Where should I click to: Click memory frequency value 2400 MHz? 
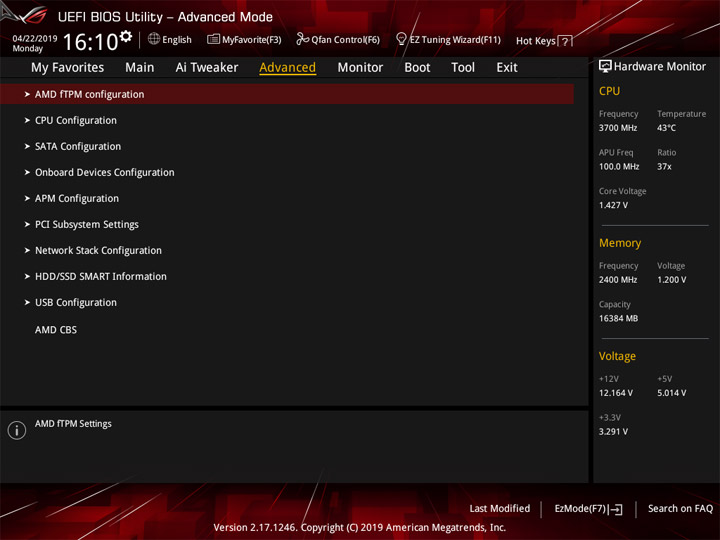point(618,280)
